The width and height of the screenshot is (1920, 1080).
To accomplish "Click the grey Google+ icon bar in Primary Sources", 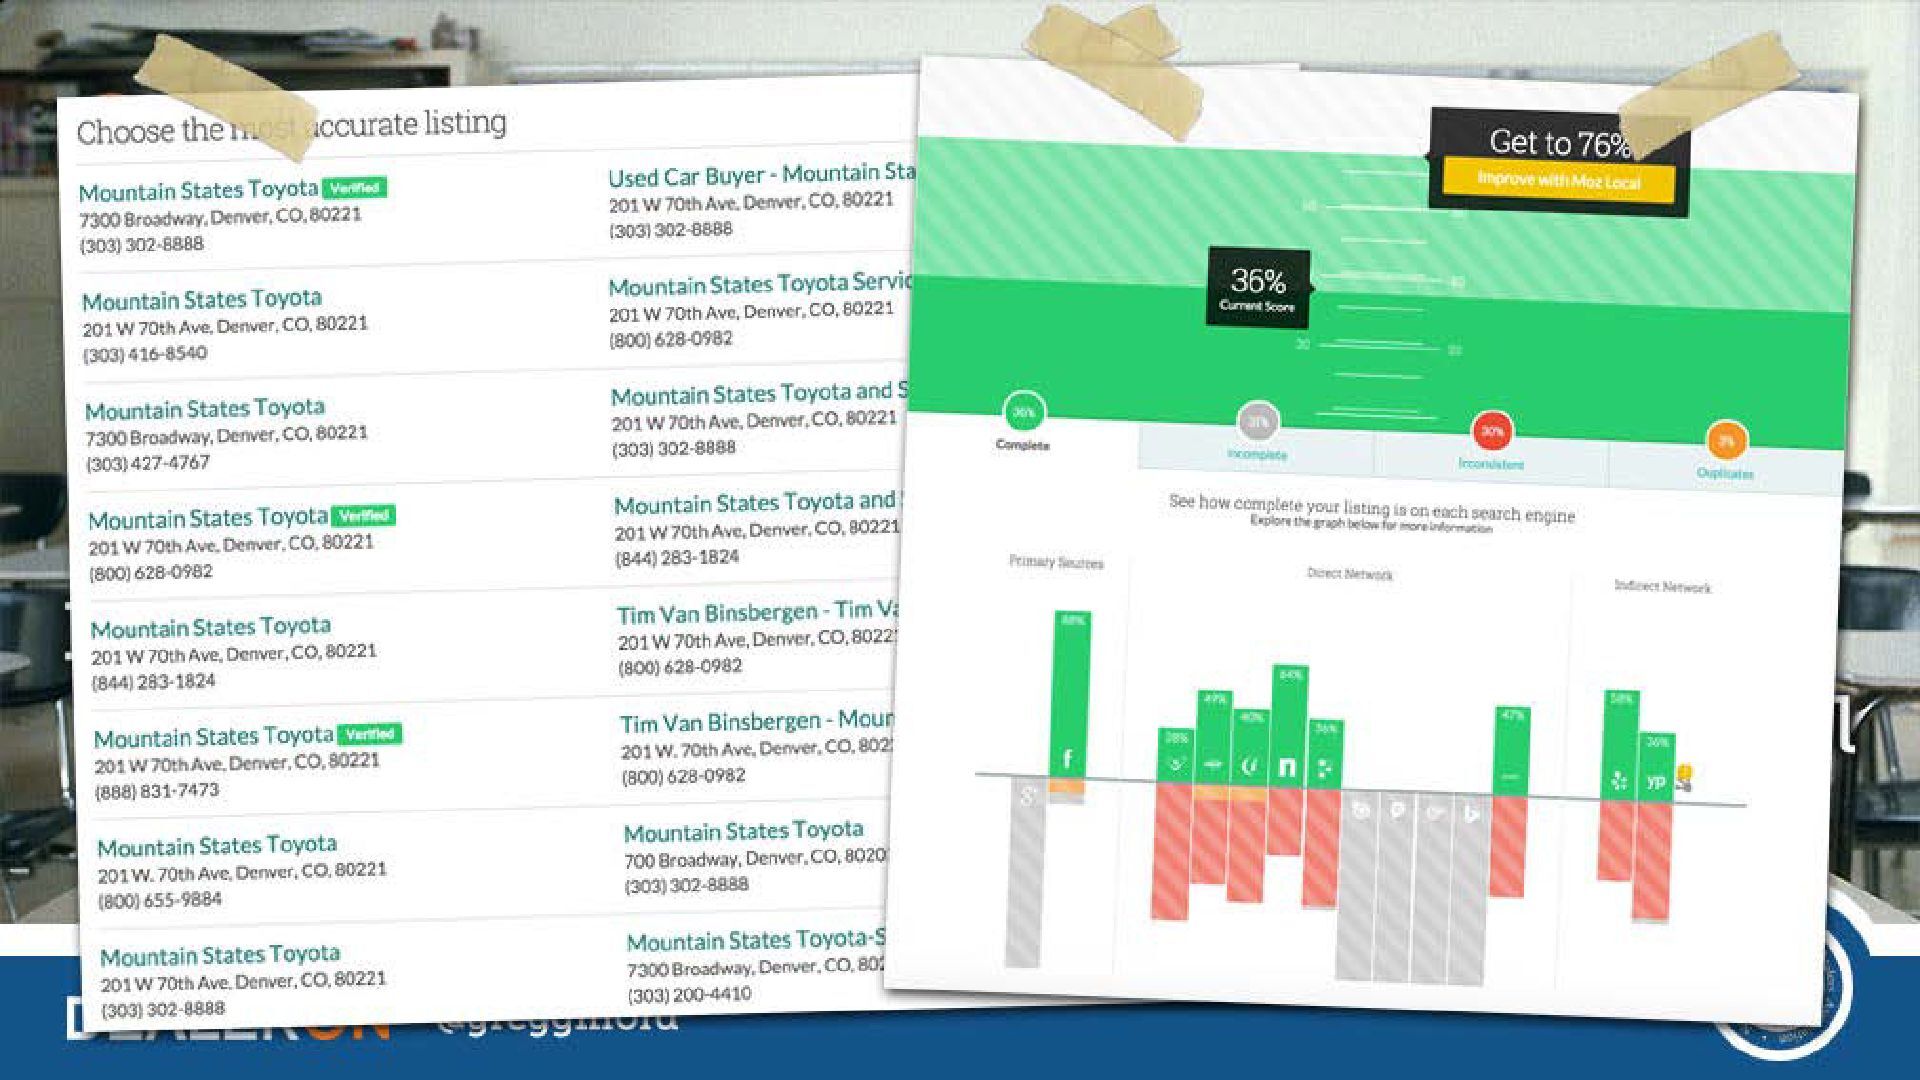I will point(1025,873).
